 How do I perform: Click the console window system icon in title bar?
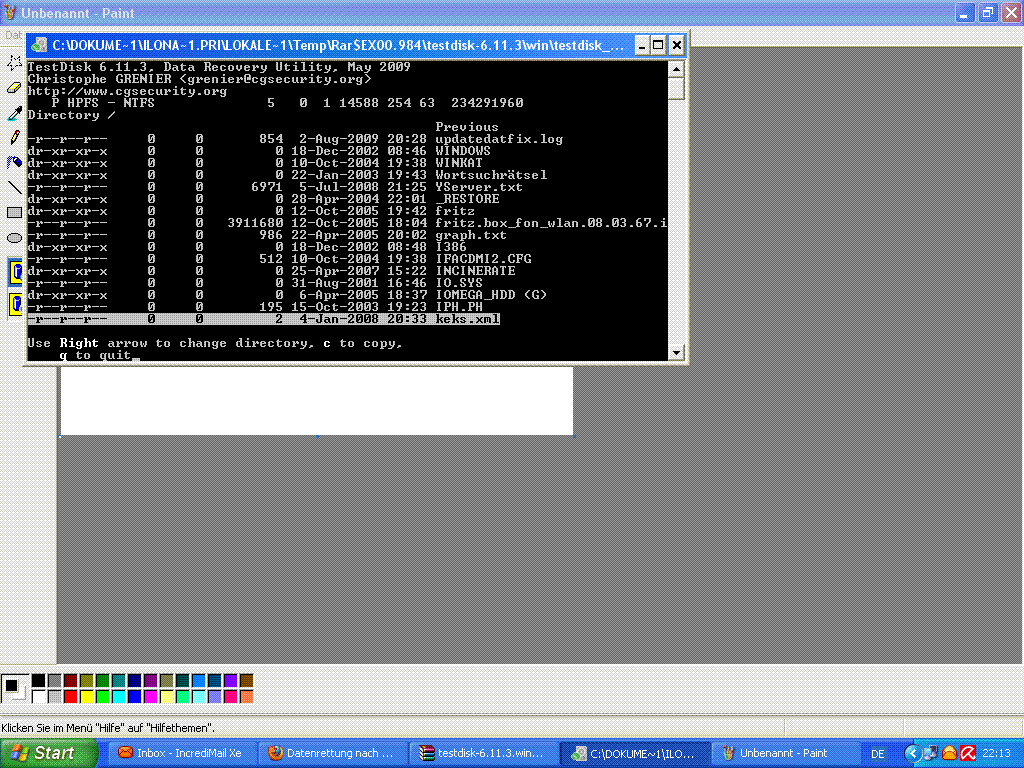pyautogui.click(x=40, y=45)
